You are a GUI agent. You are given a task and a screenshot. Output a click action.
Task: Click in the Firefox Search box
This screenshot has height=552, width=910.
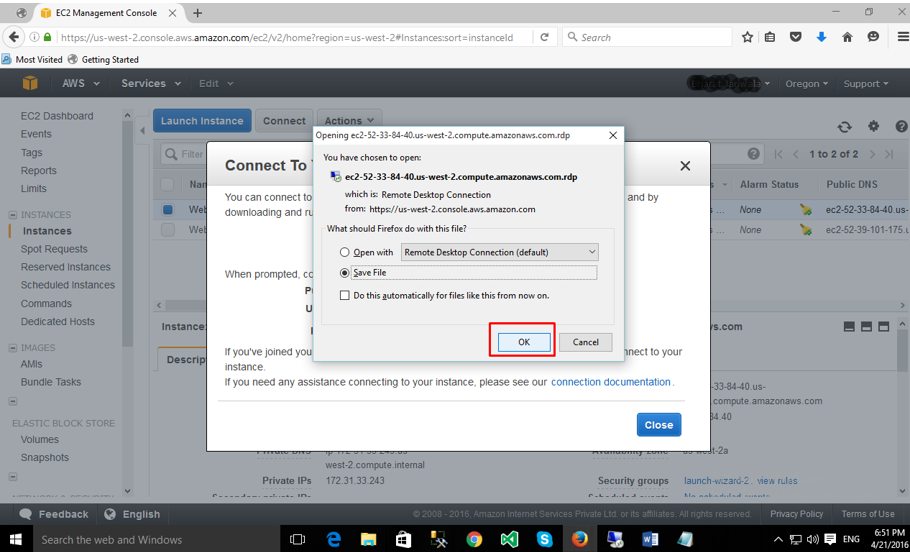tap(647, 37)
